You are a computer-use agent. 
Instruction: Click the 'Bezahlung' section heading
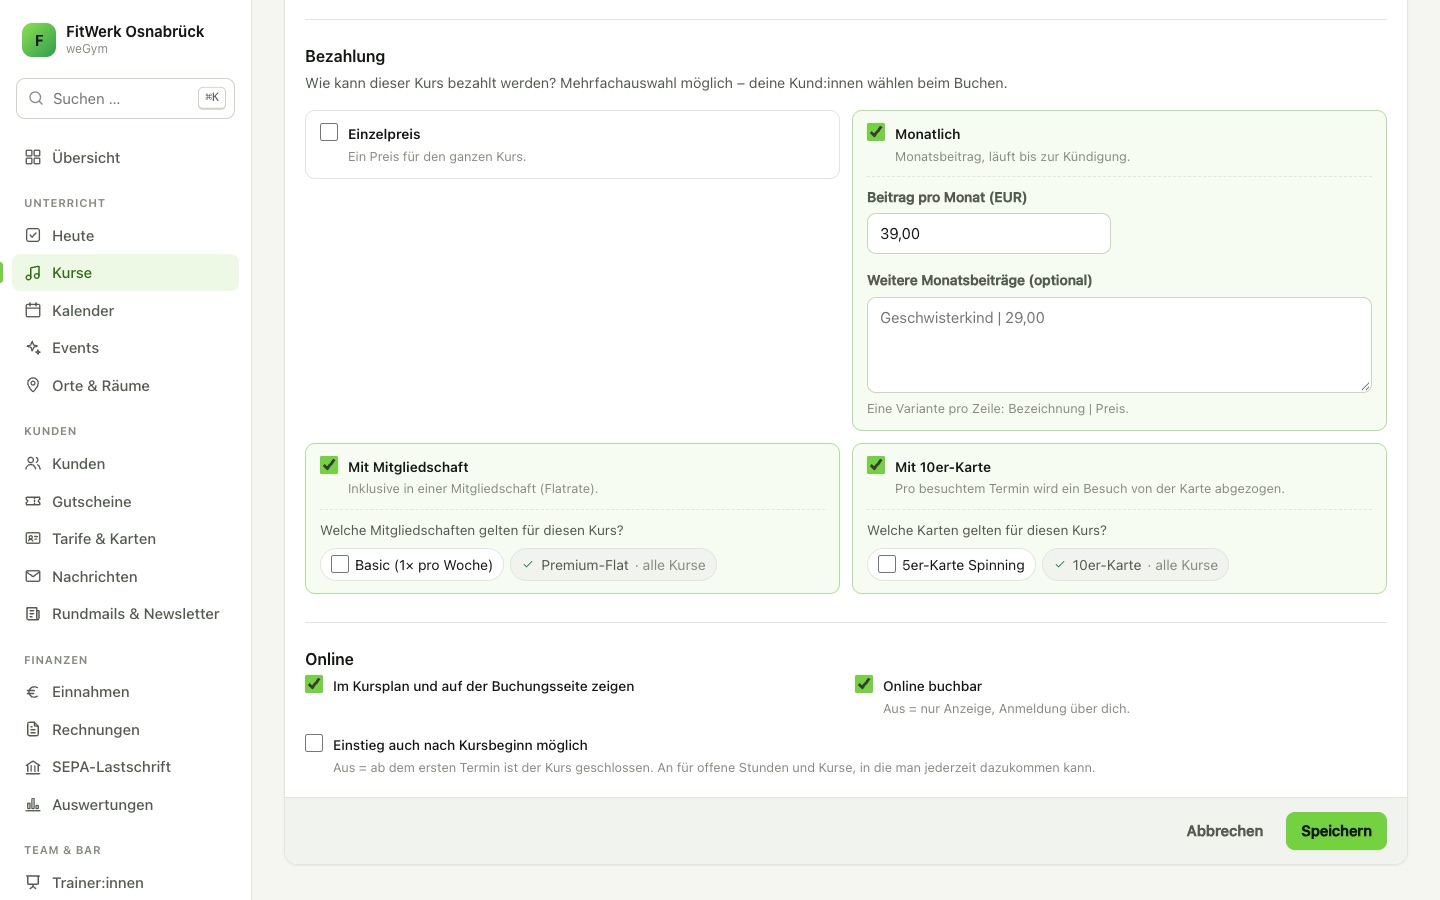[x=345, y=56]
